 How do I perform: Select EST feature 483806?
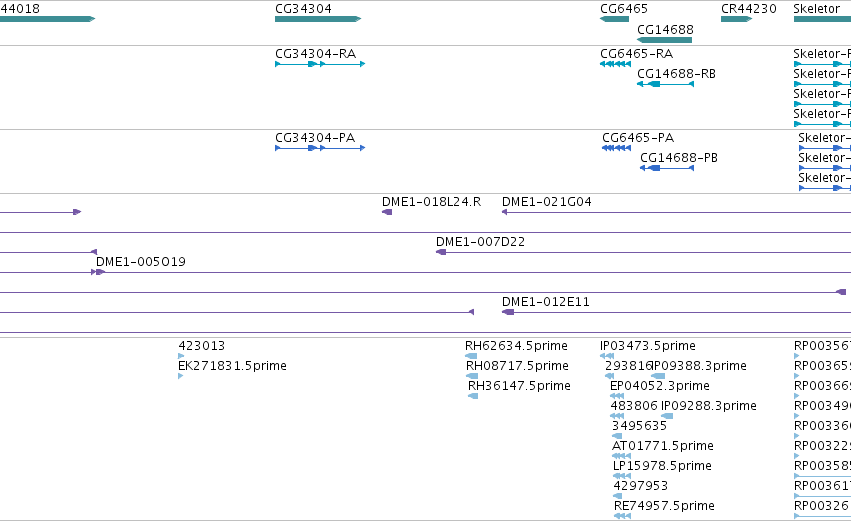[x=617, y=416]
